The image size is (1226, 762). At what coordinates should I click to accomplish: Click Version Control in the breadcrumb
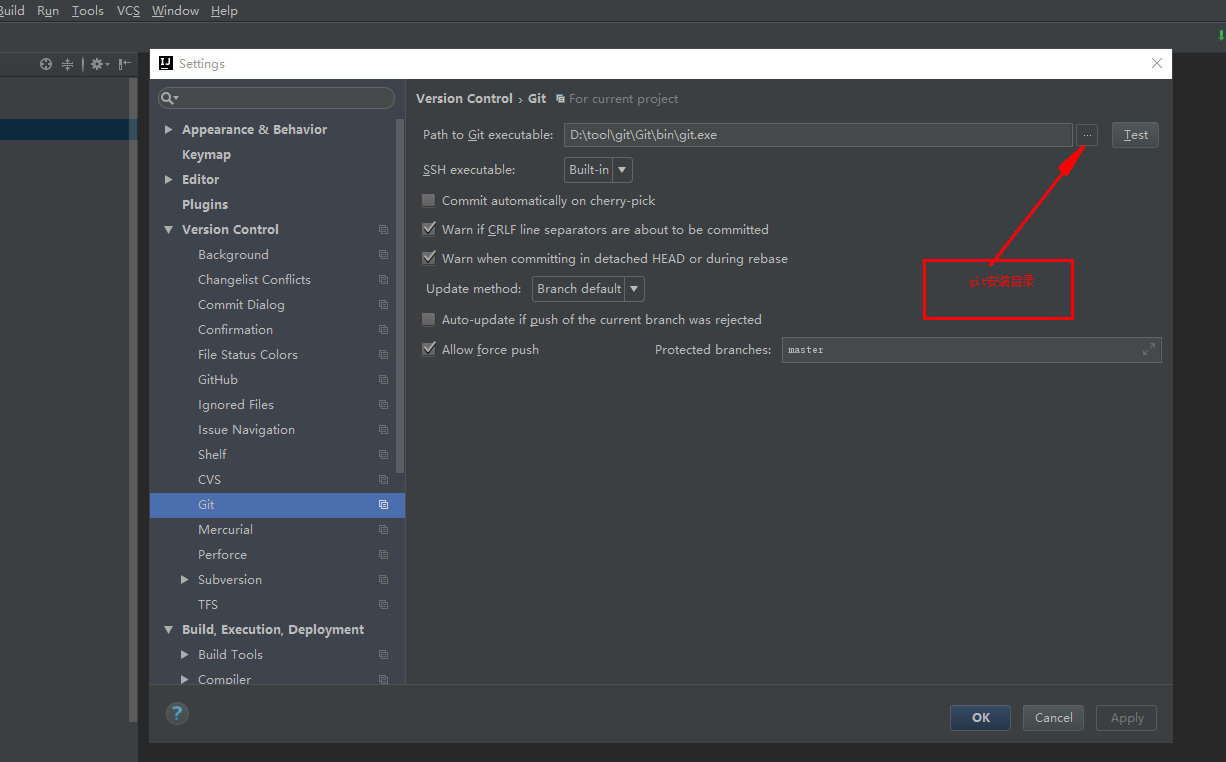coord(464,99)
